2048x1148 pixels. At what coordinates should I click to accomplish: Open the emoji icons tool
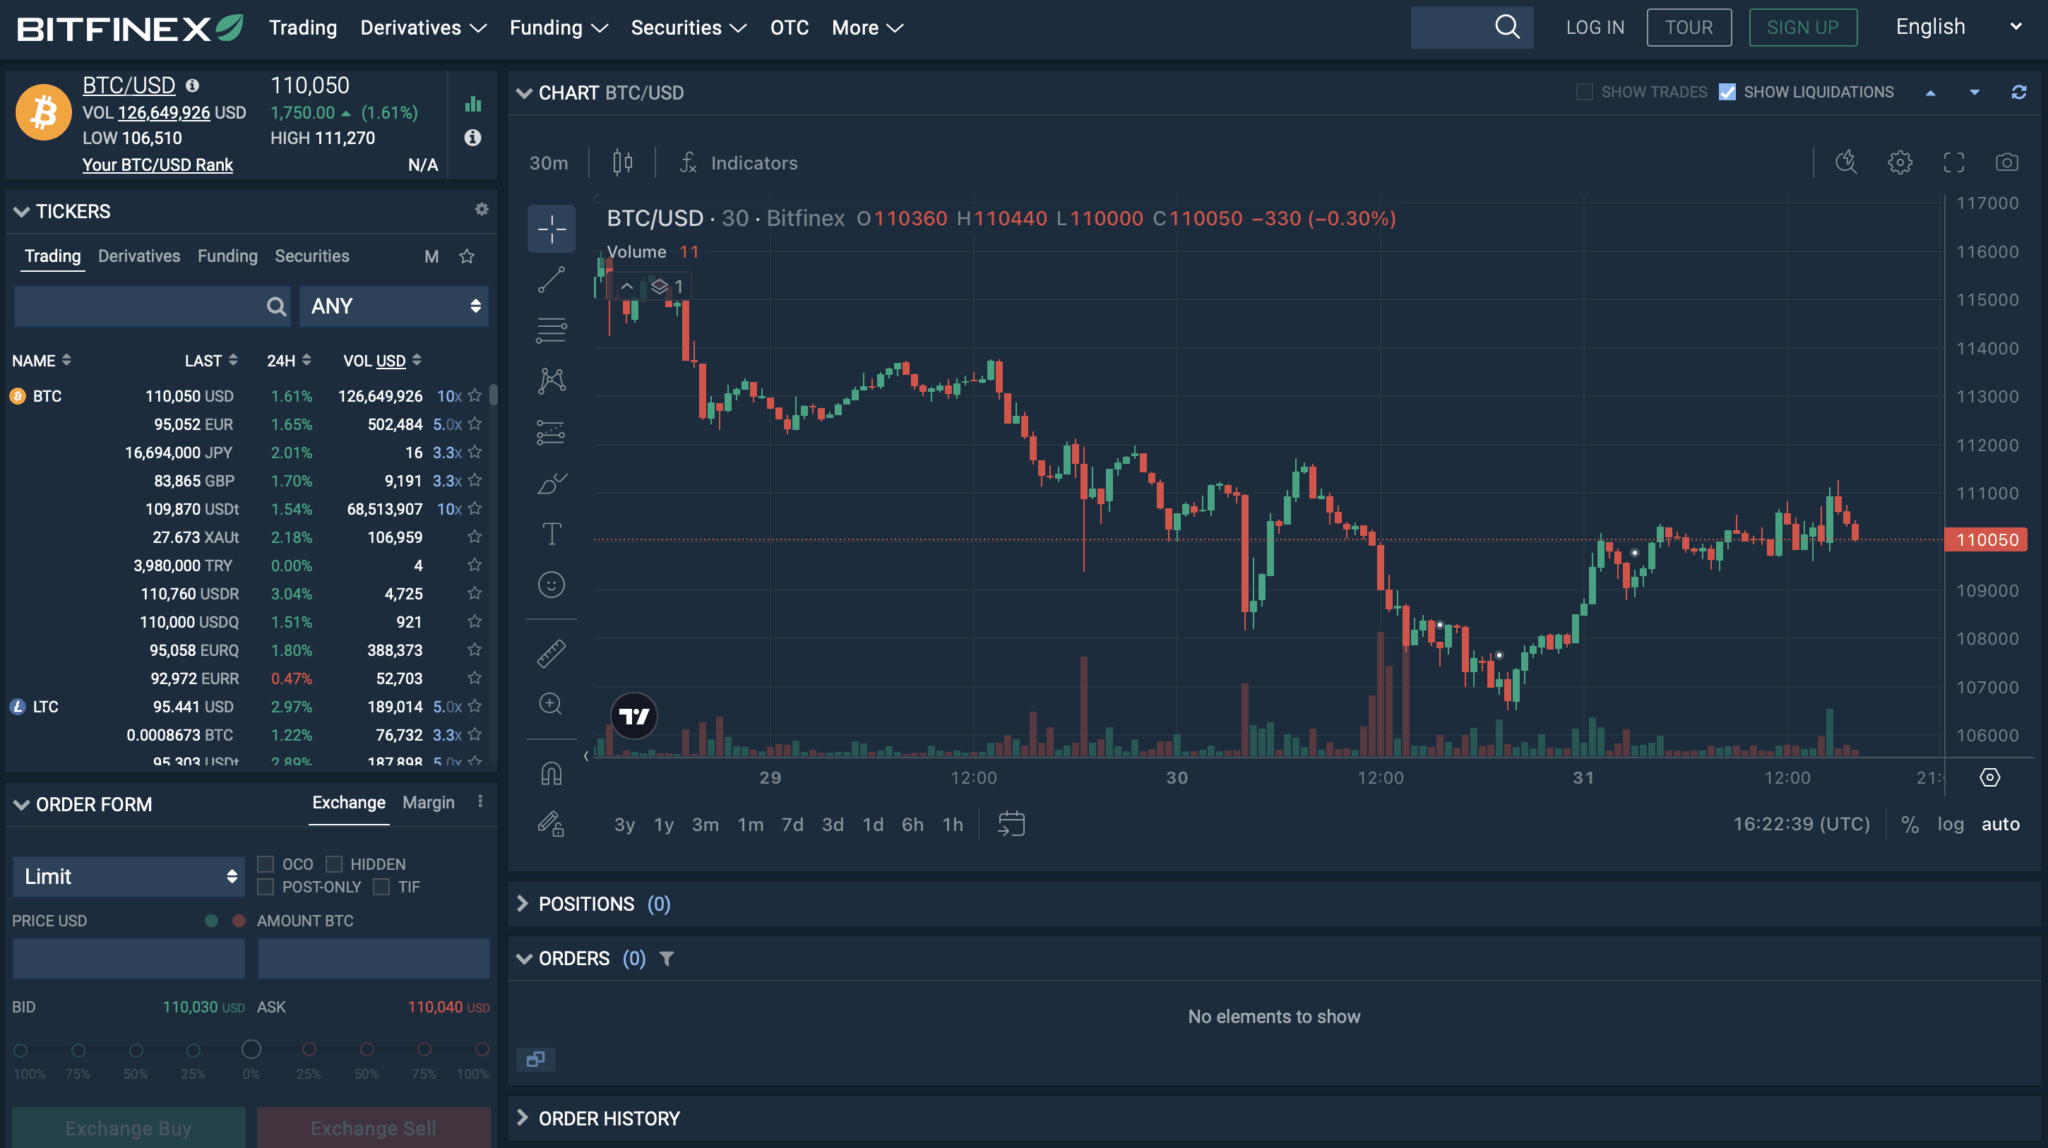click(x=551, y=585)
